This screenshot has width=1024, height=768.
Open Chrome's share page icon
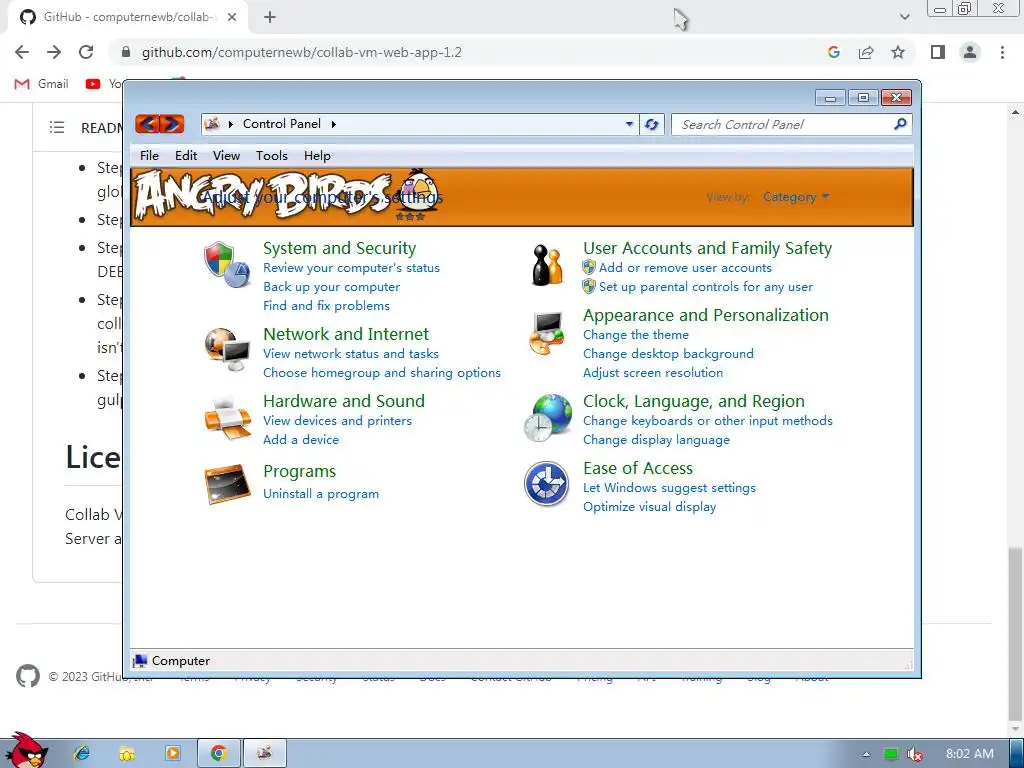tap(866, 52)
